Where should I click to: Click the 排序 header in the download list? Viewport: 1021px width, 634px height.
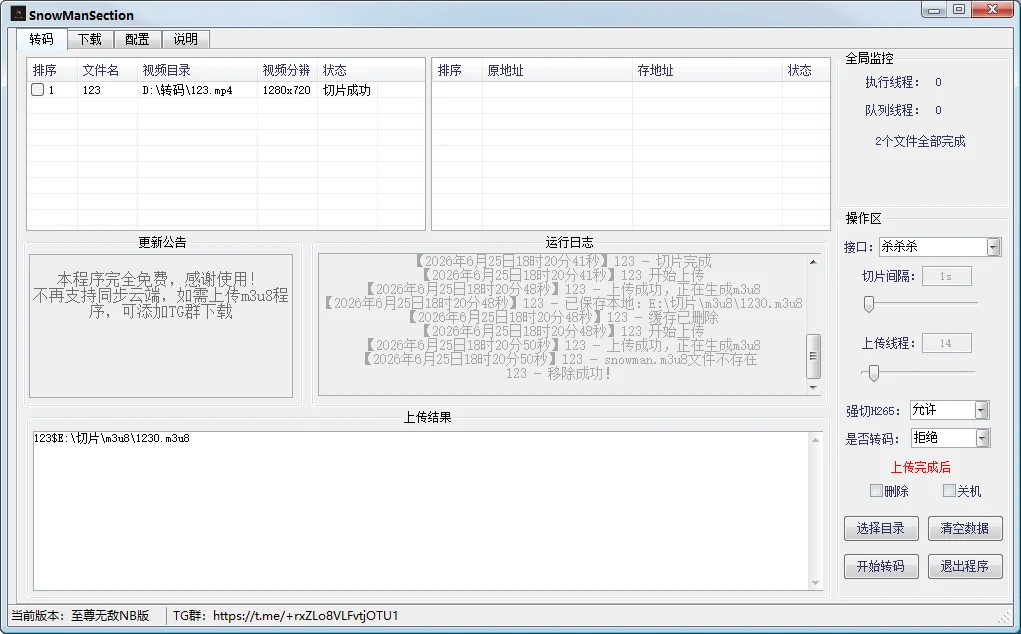(x=457, y=70)
